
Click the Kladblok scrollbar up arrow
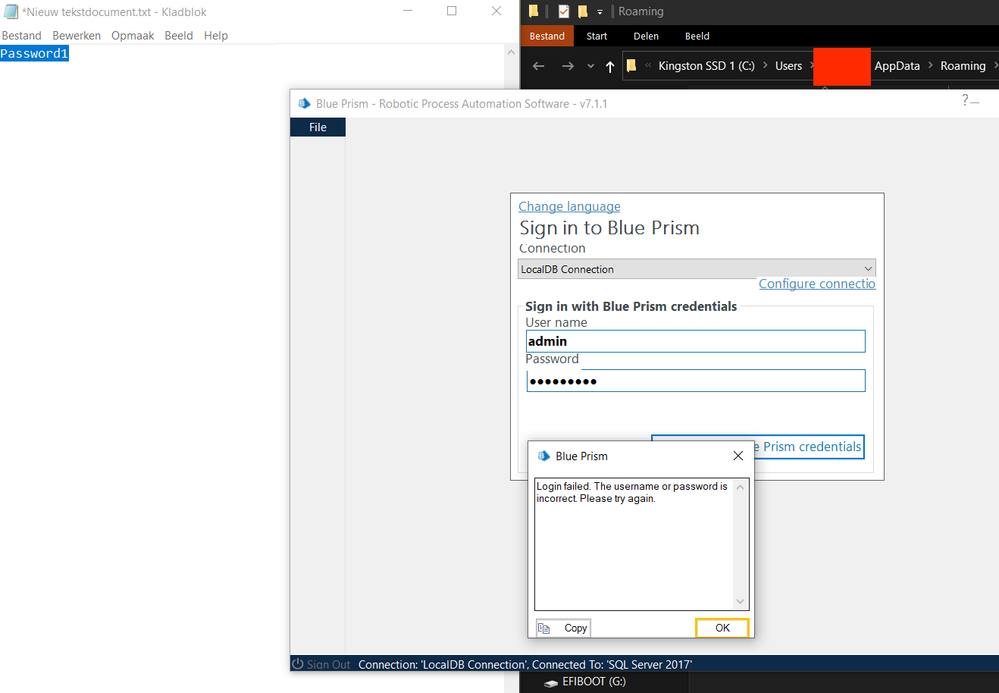point(511,52)
